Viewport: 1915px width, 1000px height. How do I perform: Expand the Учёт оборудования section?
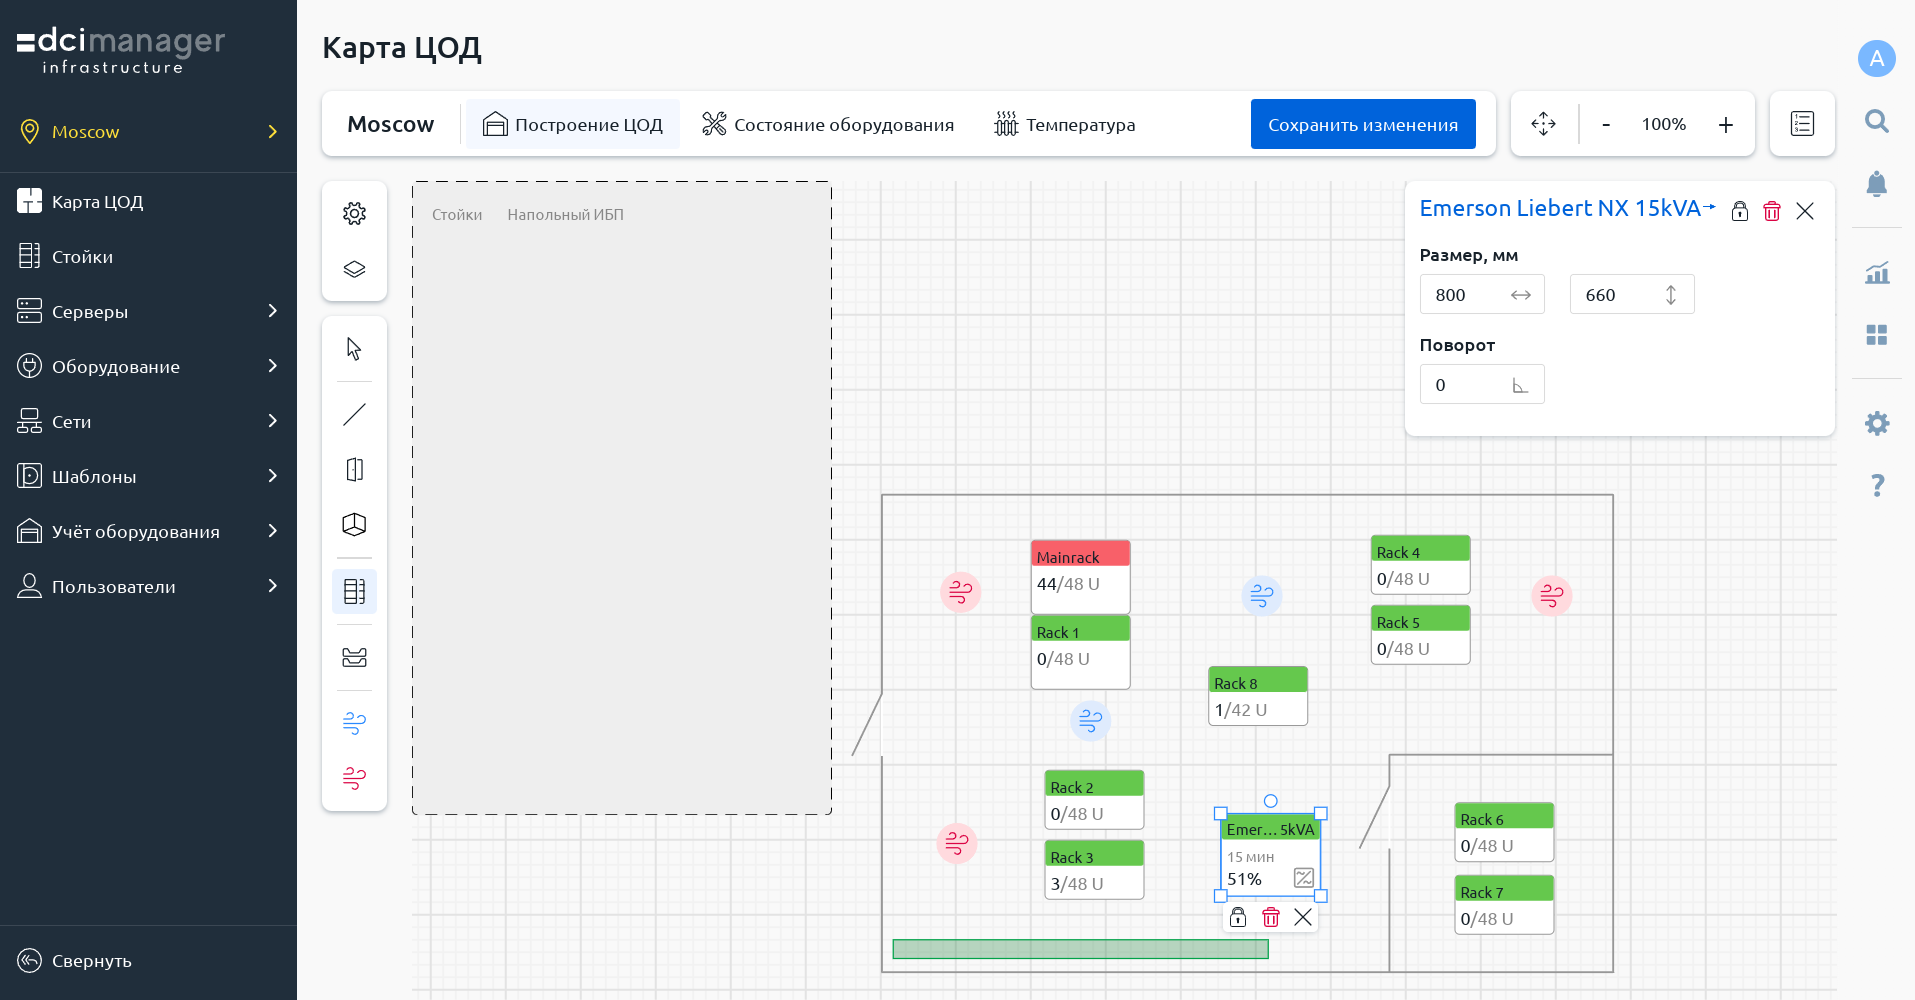[x=148, y=532]
